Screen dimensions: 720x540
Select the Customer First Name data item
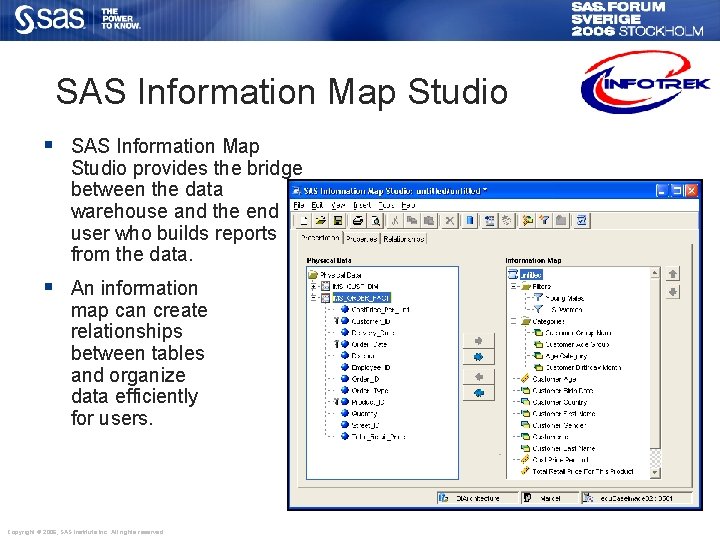point(558,414)
